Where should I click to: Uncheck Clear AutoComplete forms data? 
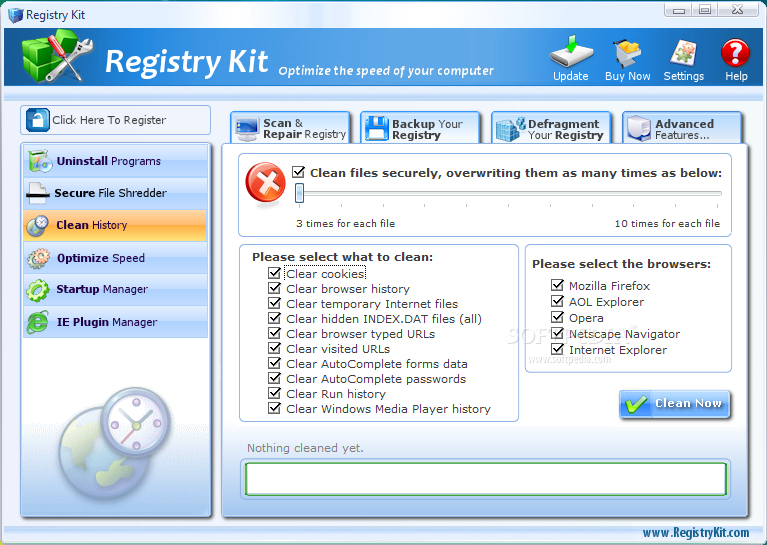pos(274,363)
